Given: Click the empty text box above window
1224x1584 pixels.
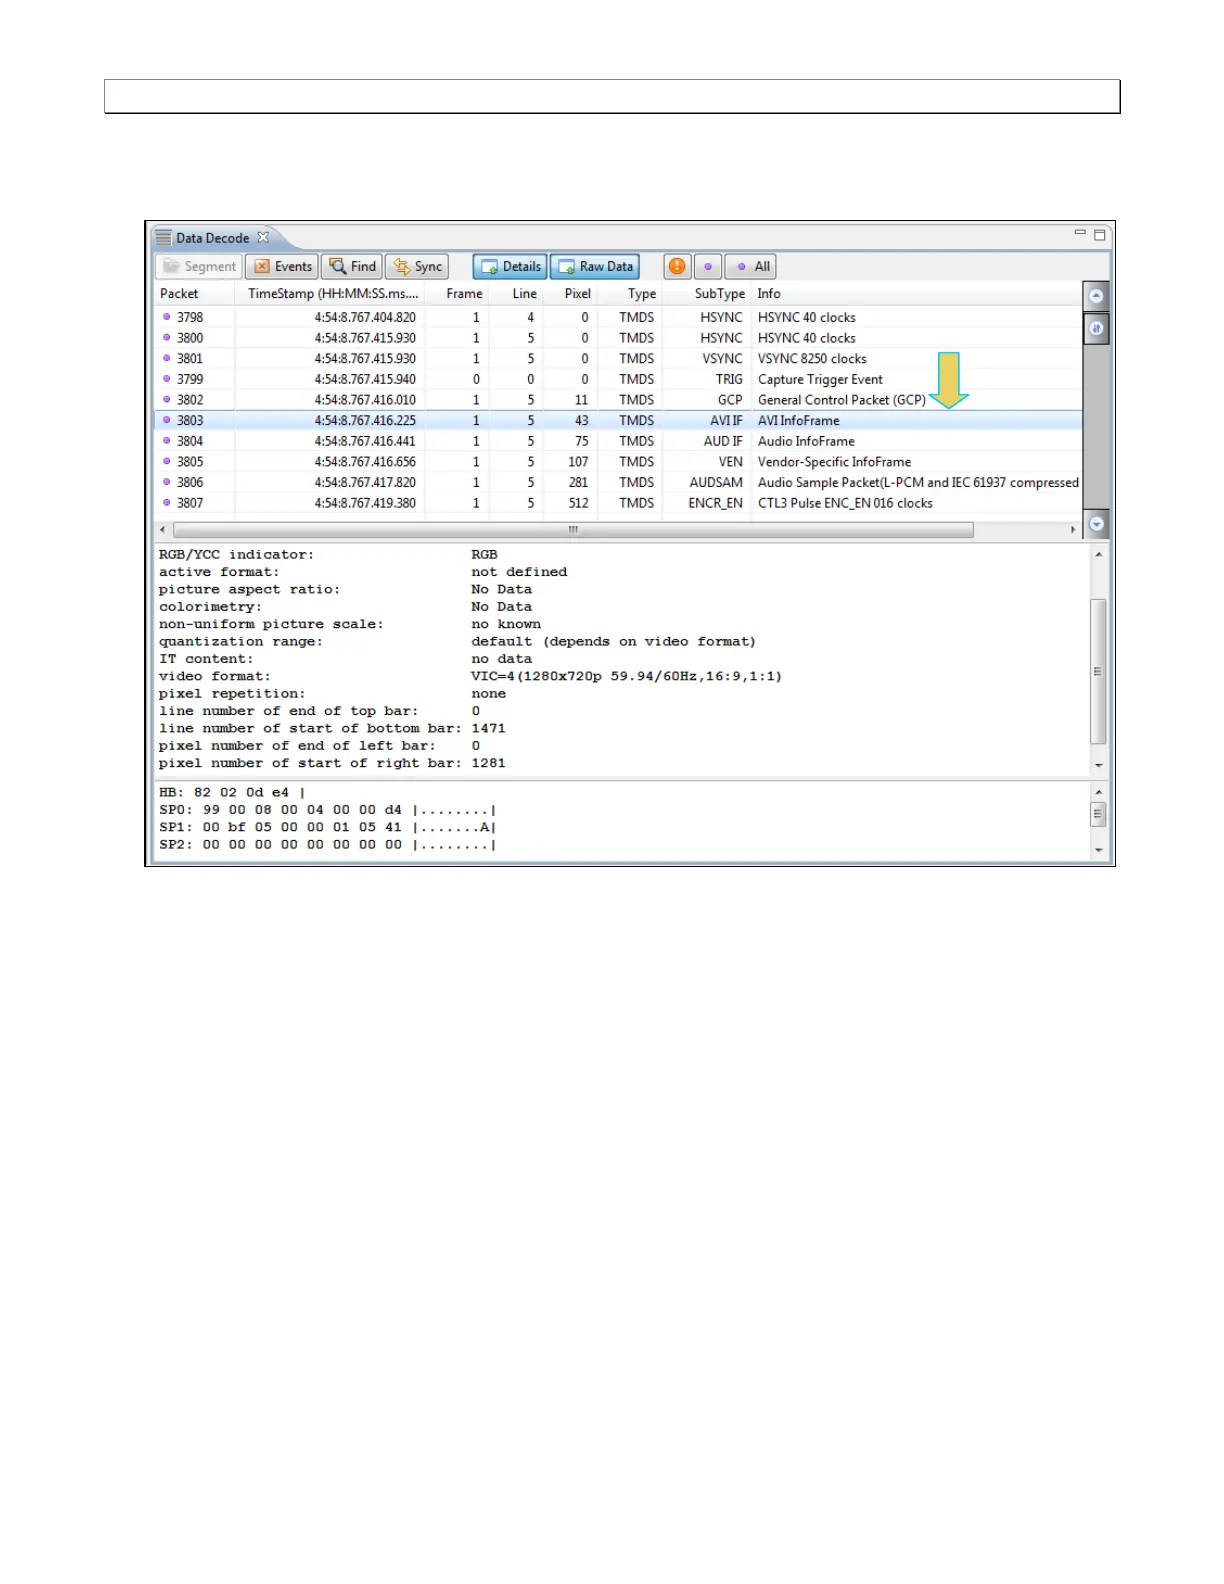Looking at the screenshot, I should point(612,96).
